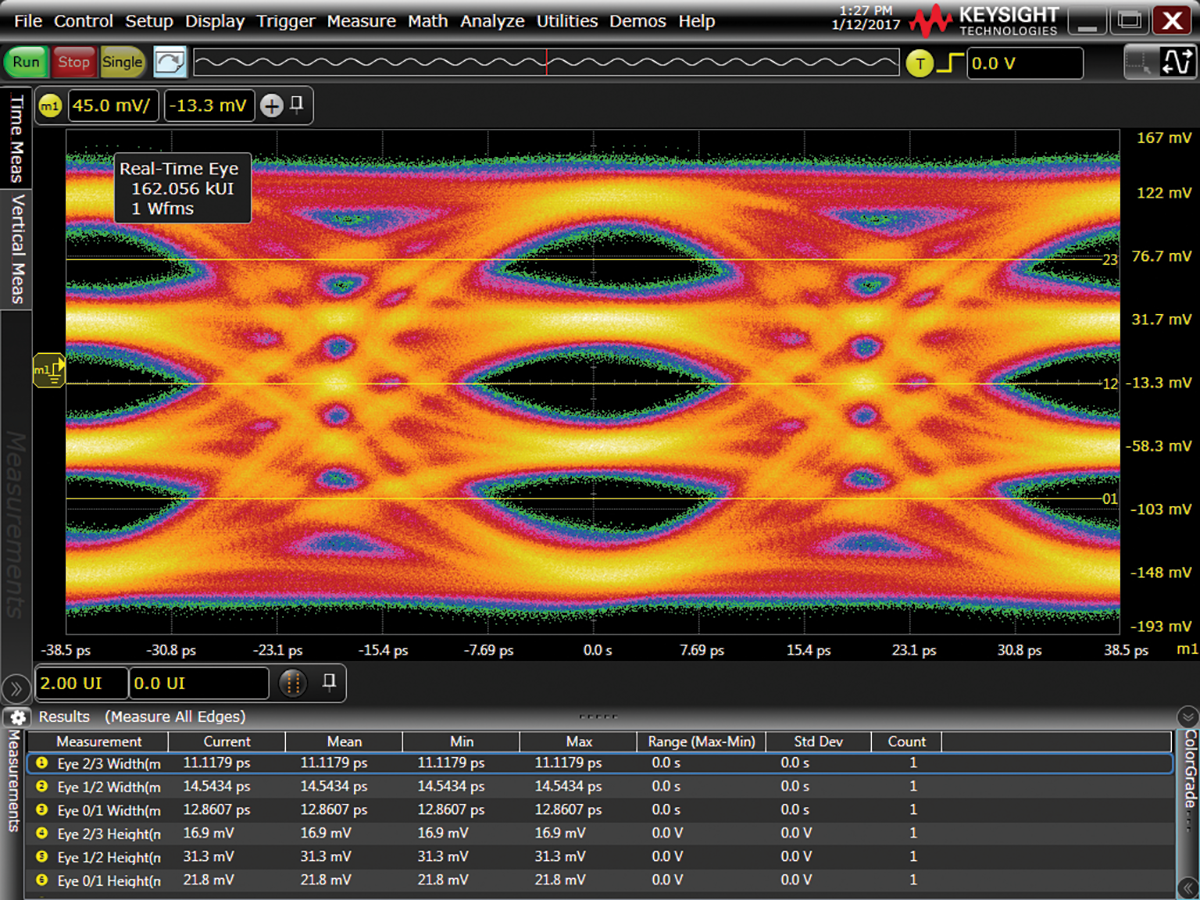Open the Measure menu

point(360,21)
